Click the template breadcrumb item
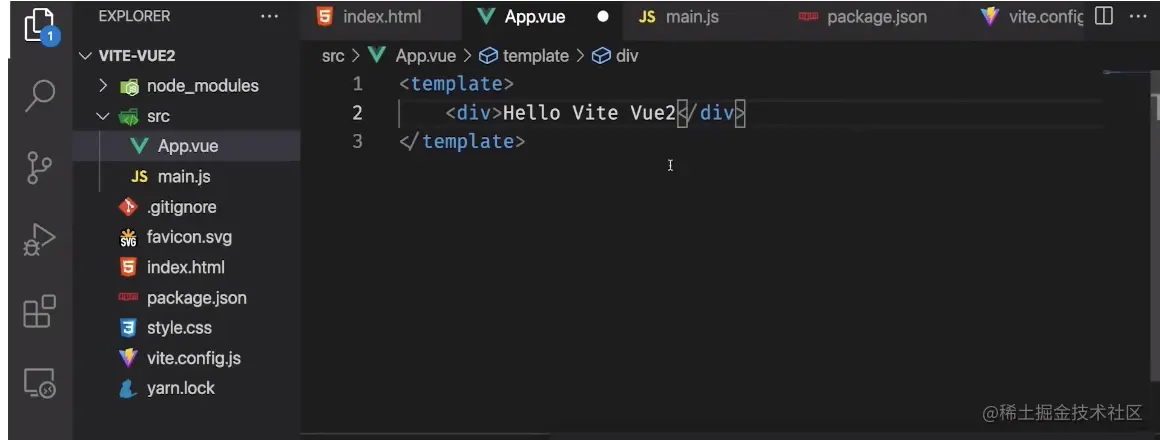Screen dimensions: 1160x440 [535, 56]
